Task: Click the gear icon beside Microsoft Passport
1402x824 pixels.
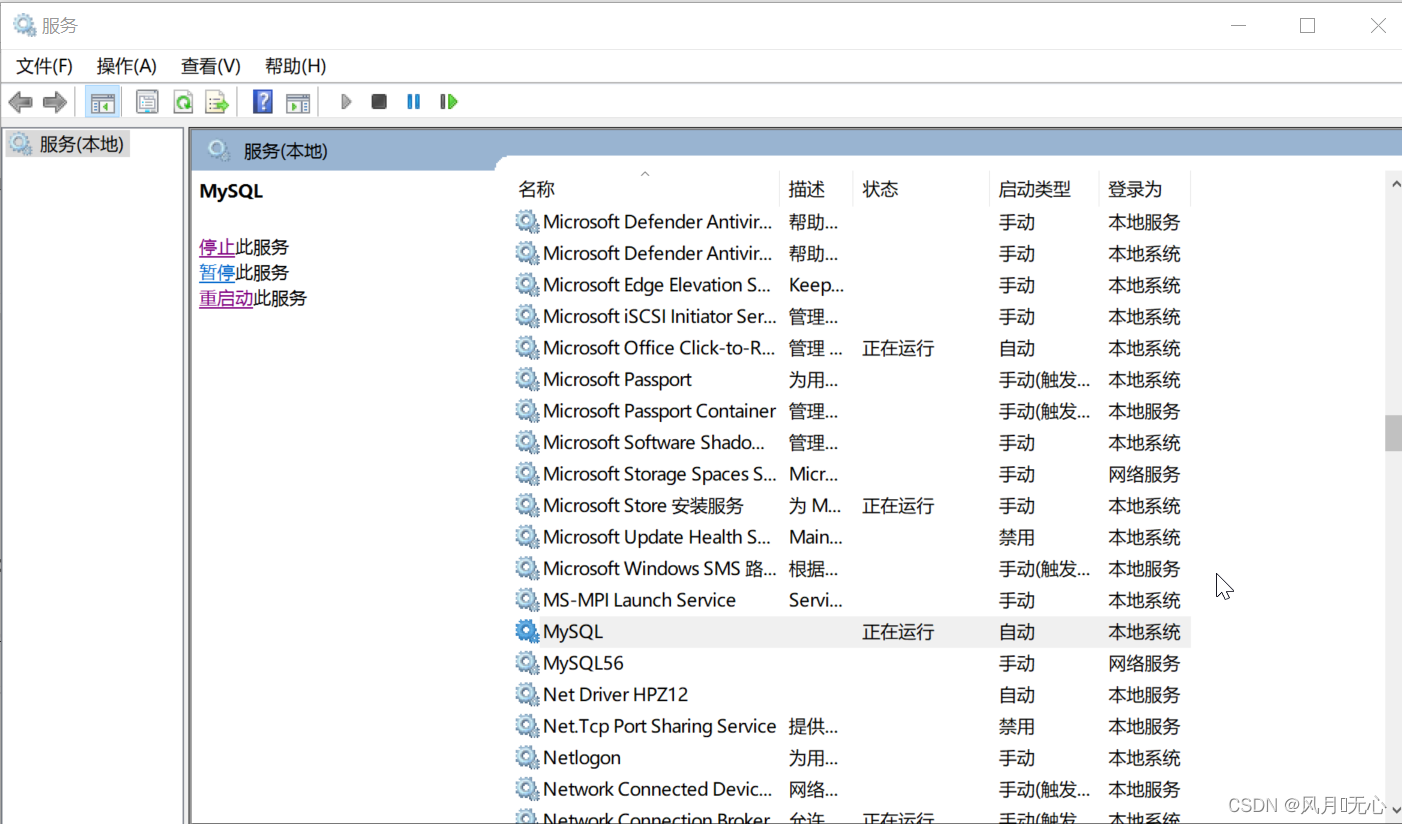Action: 527,379
